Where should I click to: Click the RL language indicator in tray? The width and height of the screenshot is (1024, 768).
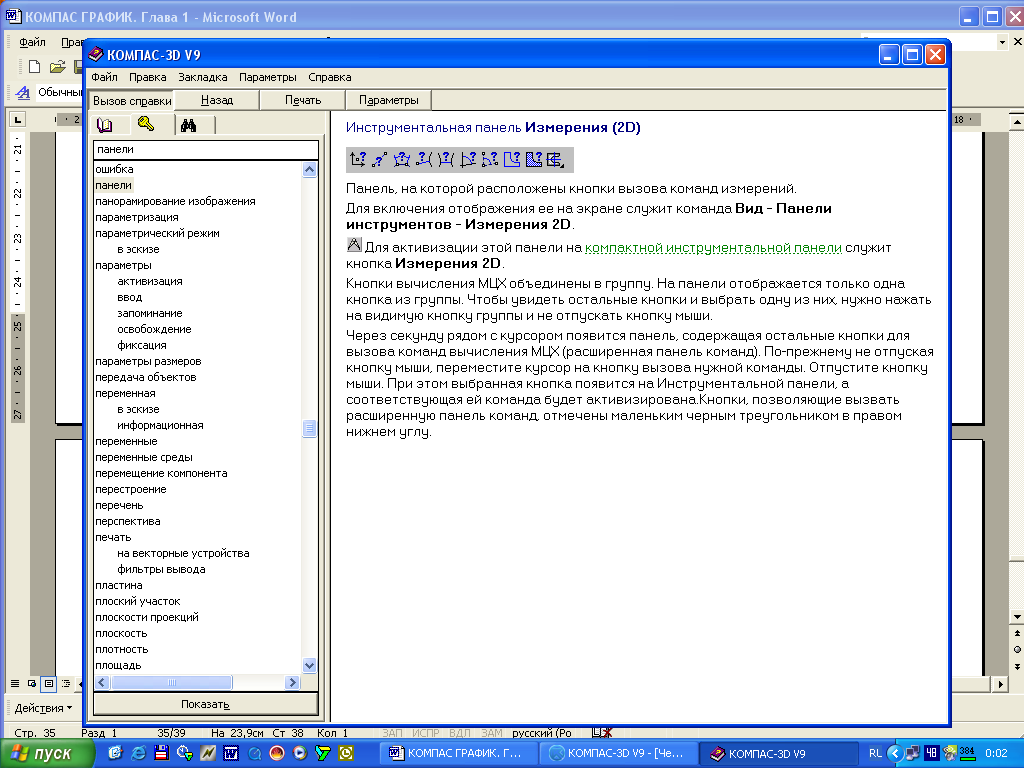875,753
